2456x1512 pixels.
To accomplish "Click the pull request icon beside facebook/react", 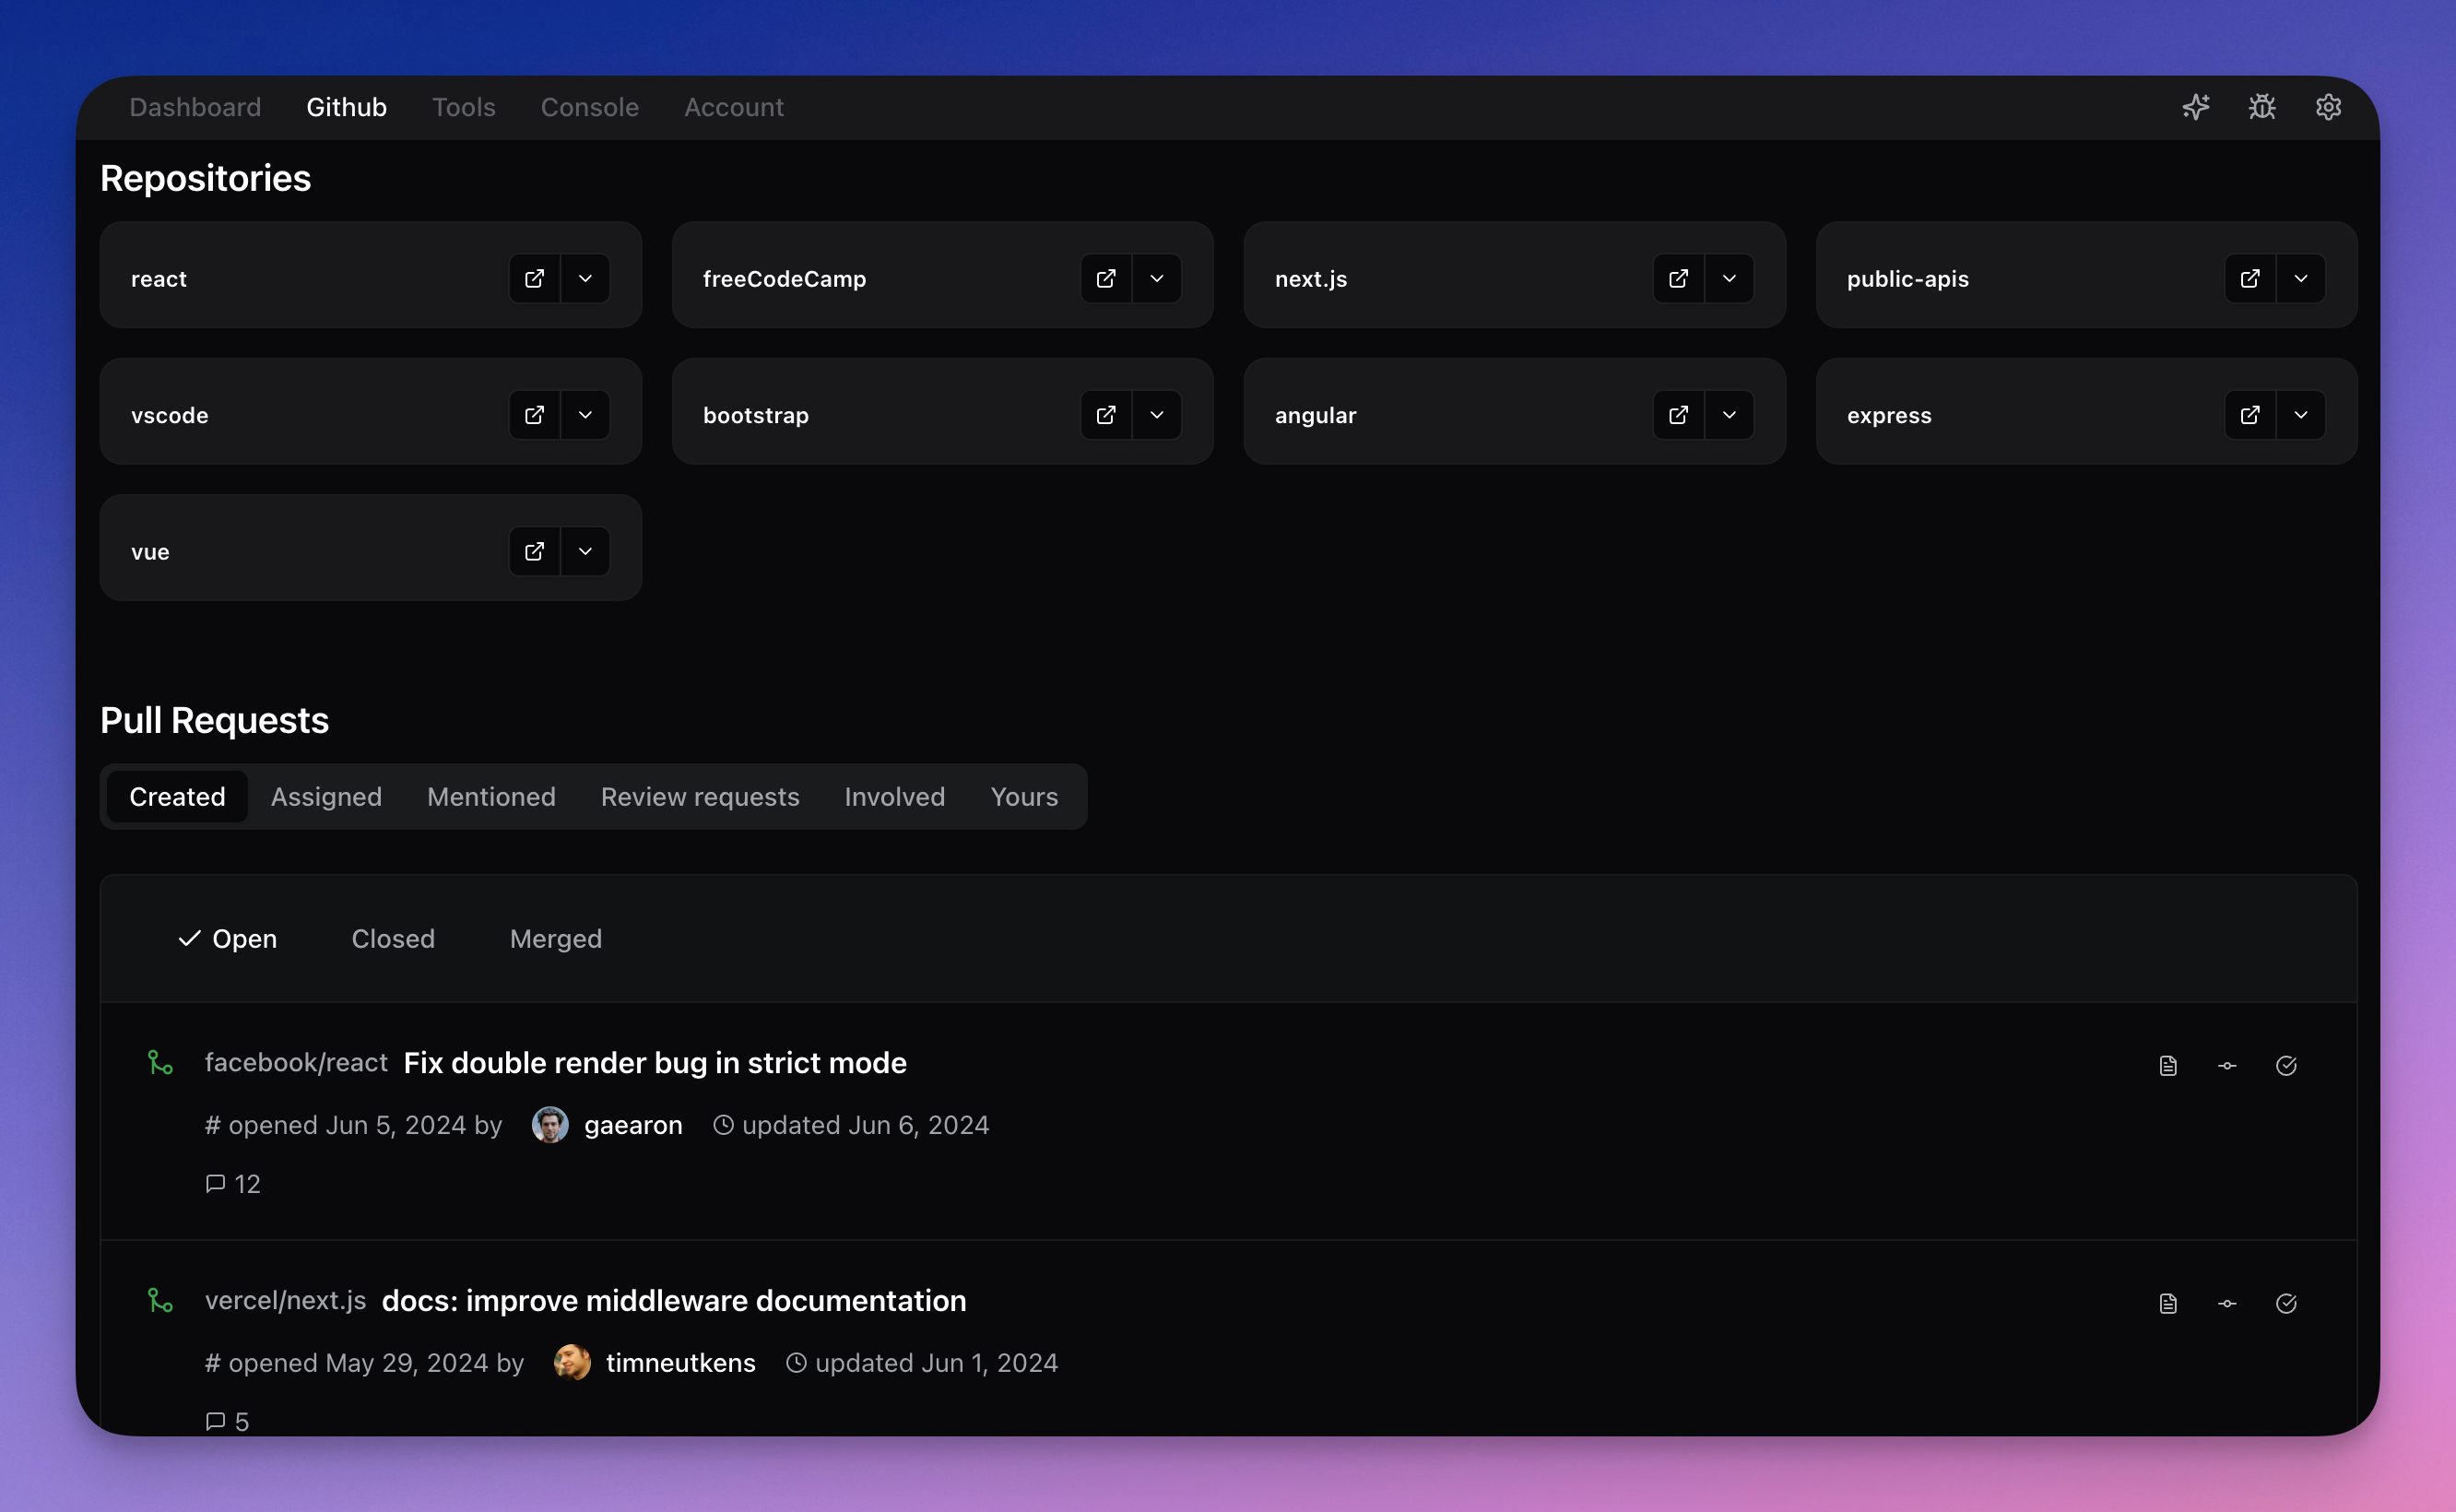I will [x=160, y=1063].
